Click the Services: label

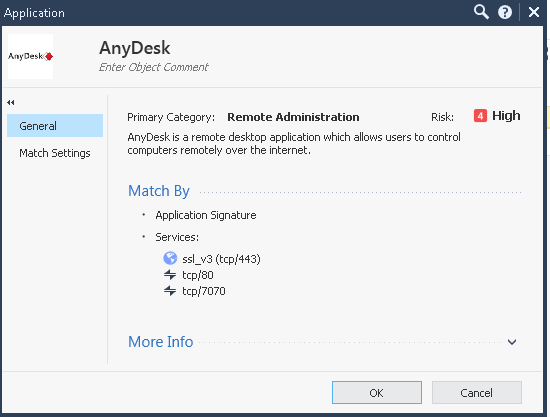(x=177, y=237)
